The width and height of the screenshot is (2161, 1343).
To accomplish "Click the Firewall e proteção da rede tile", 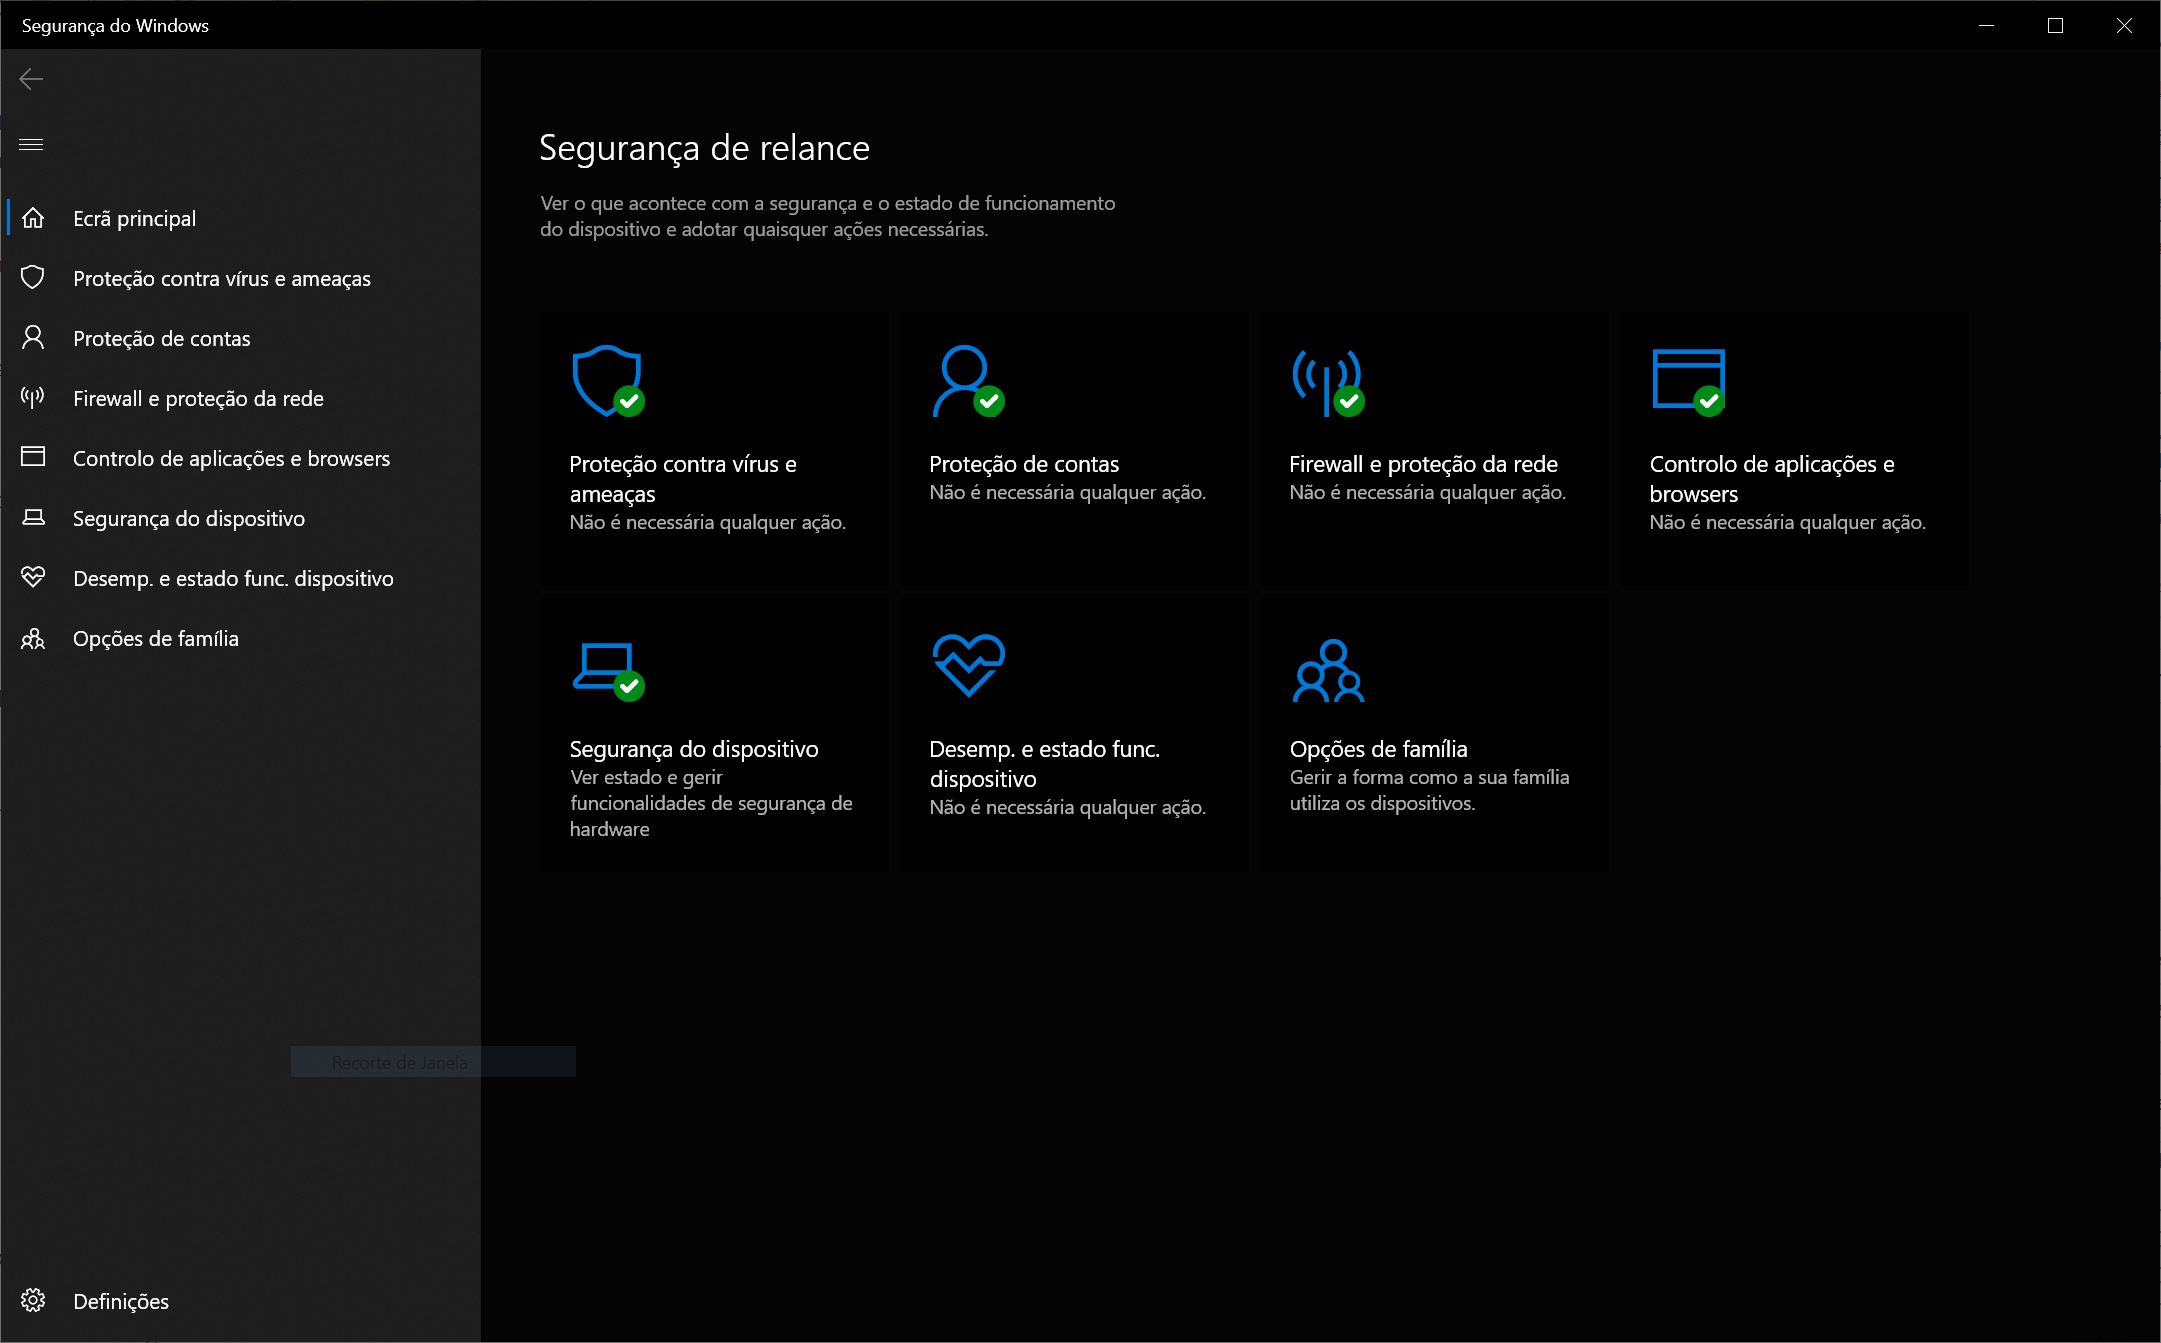I will (1433, 450).
